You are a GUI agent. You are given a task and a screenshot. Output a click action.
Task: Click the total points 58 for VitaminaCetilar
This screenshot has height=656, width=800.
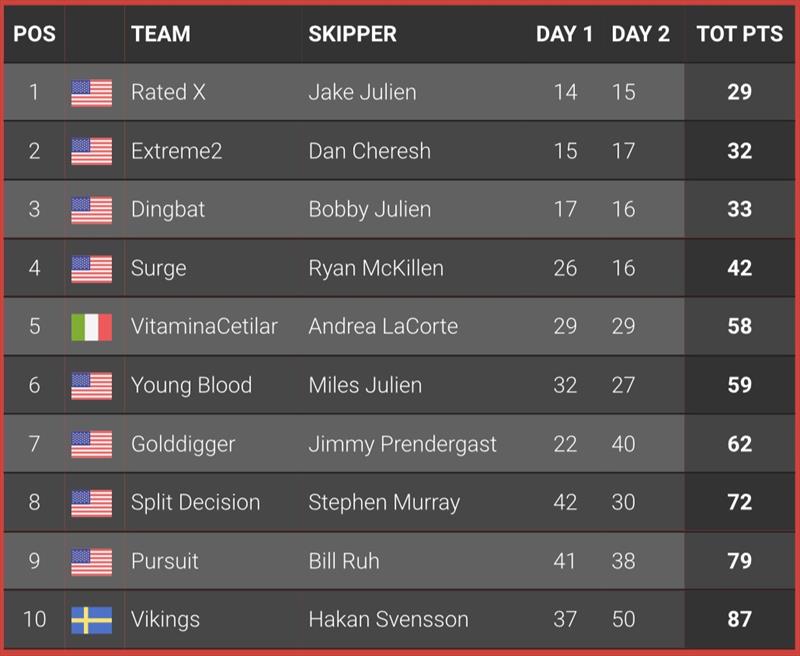pyautogui.click(x=740, y=326)
